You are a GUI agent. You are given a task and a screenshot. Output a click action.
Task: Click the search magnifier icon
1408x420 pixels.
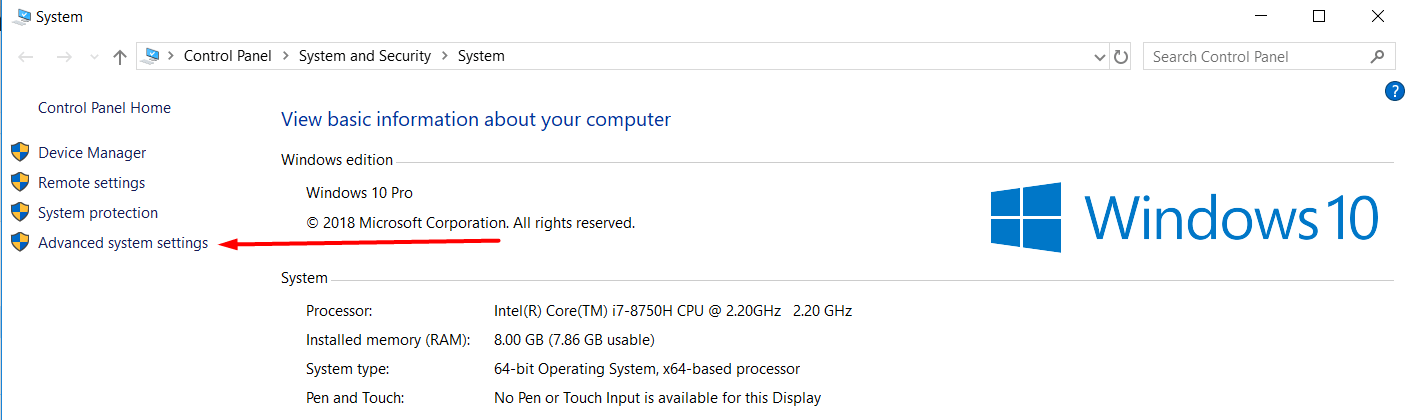(1377, 57)
